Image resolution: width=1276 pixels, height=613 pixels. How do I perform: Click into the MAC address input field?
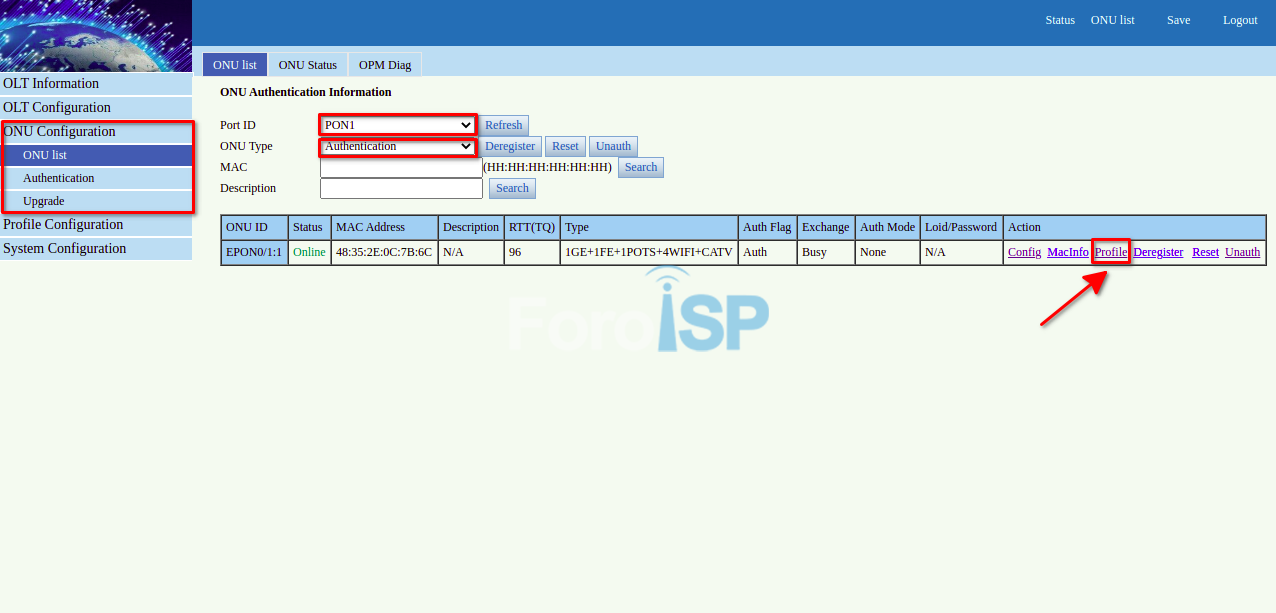click(x=401, y=168)
